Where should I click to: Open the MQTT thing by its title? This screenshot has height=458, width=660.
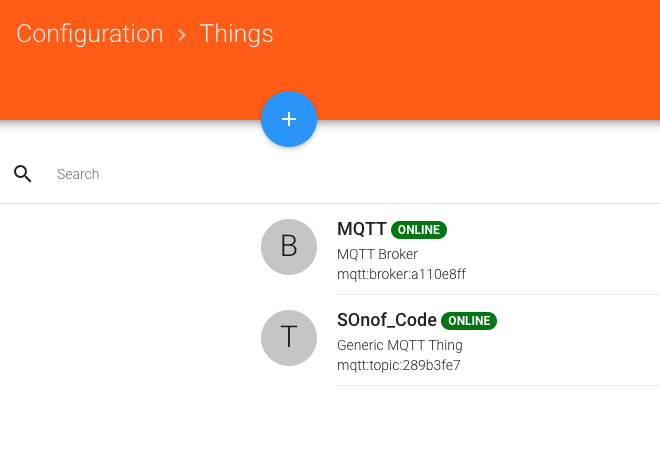(x=361, y=230)
